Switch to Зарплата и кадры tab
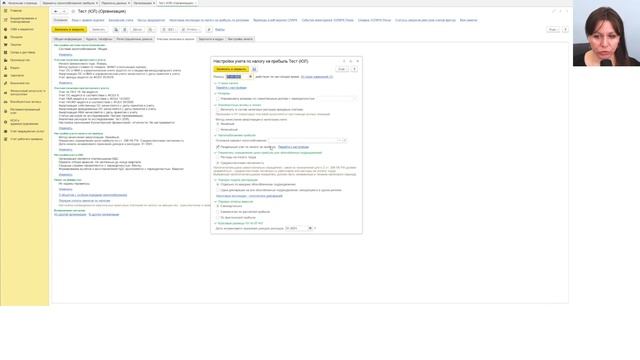The height and width of the screenshot is (360, 640). click(211, 39)
